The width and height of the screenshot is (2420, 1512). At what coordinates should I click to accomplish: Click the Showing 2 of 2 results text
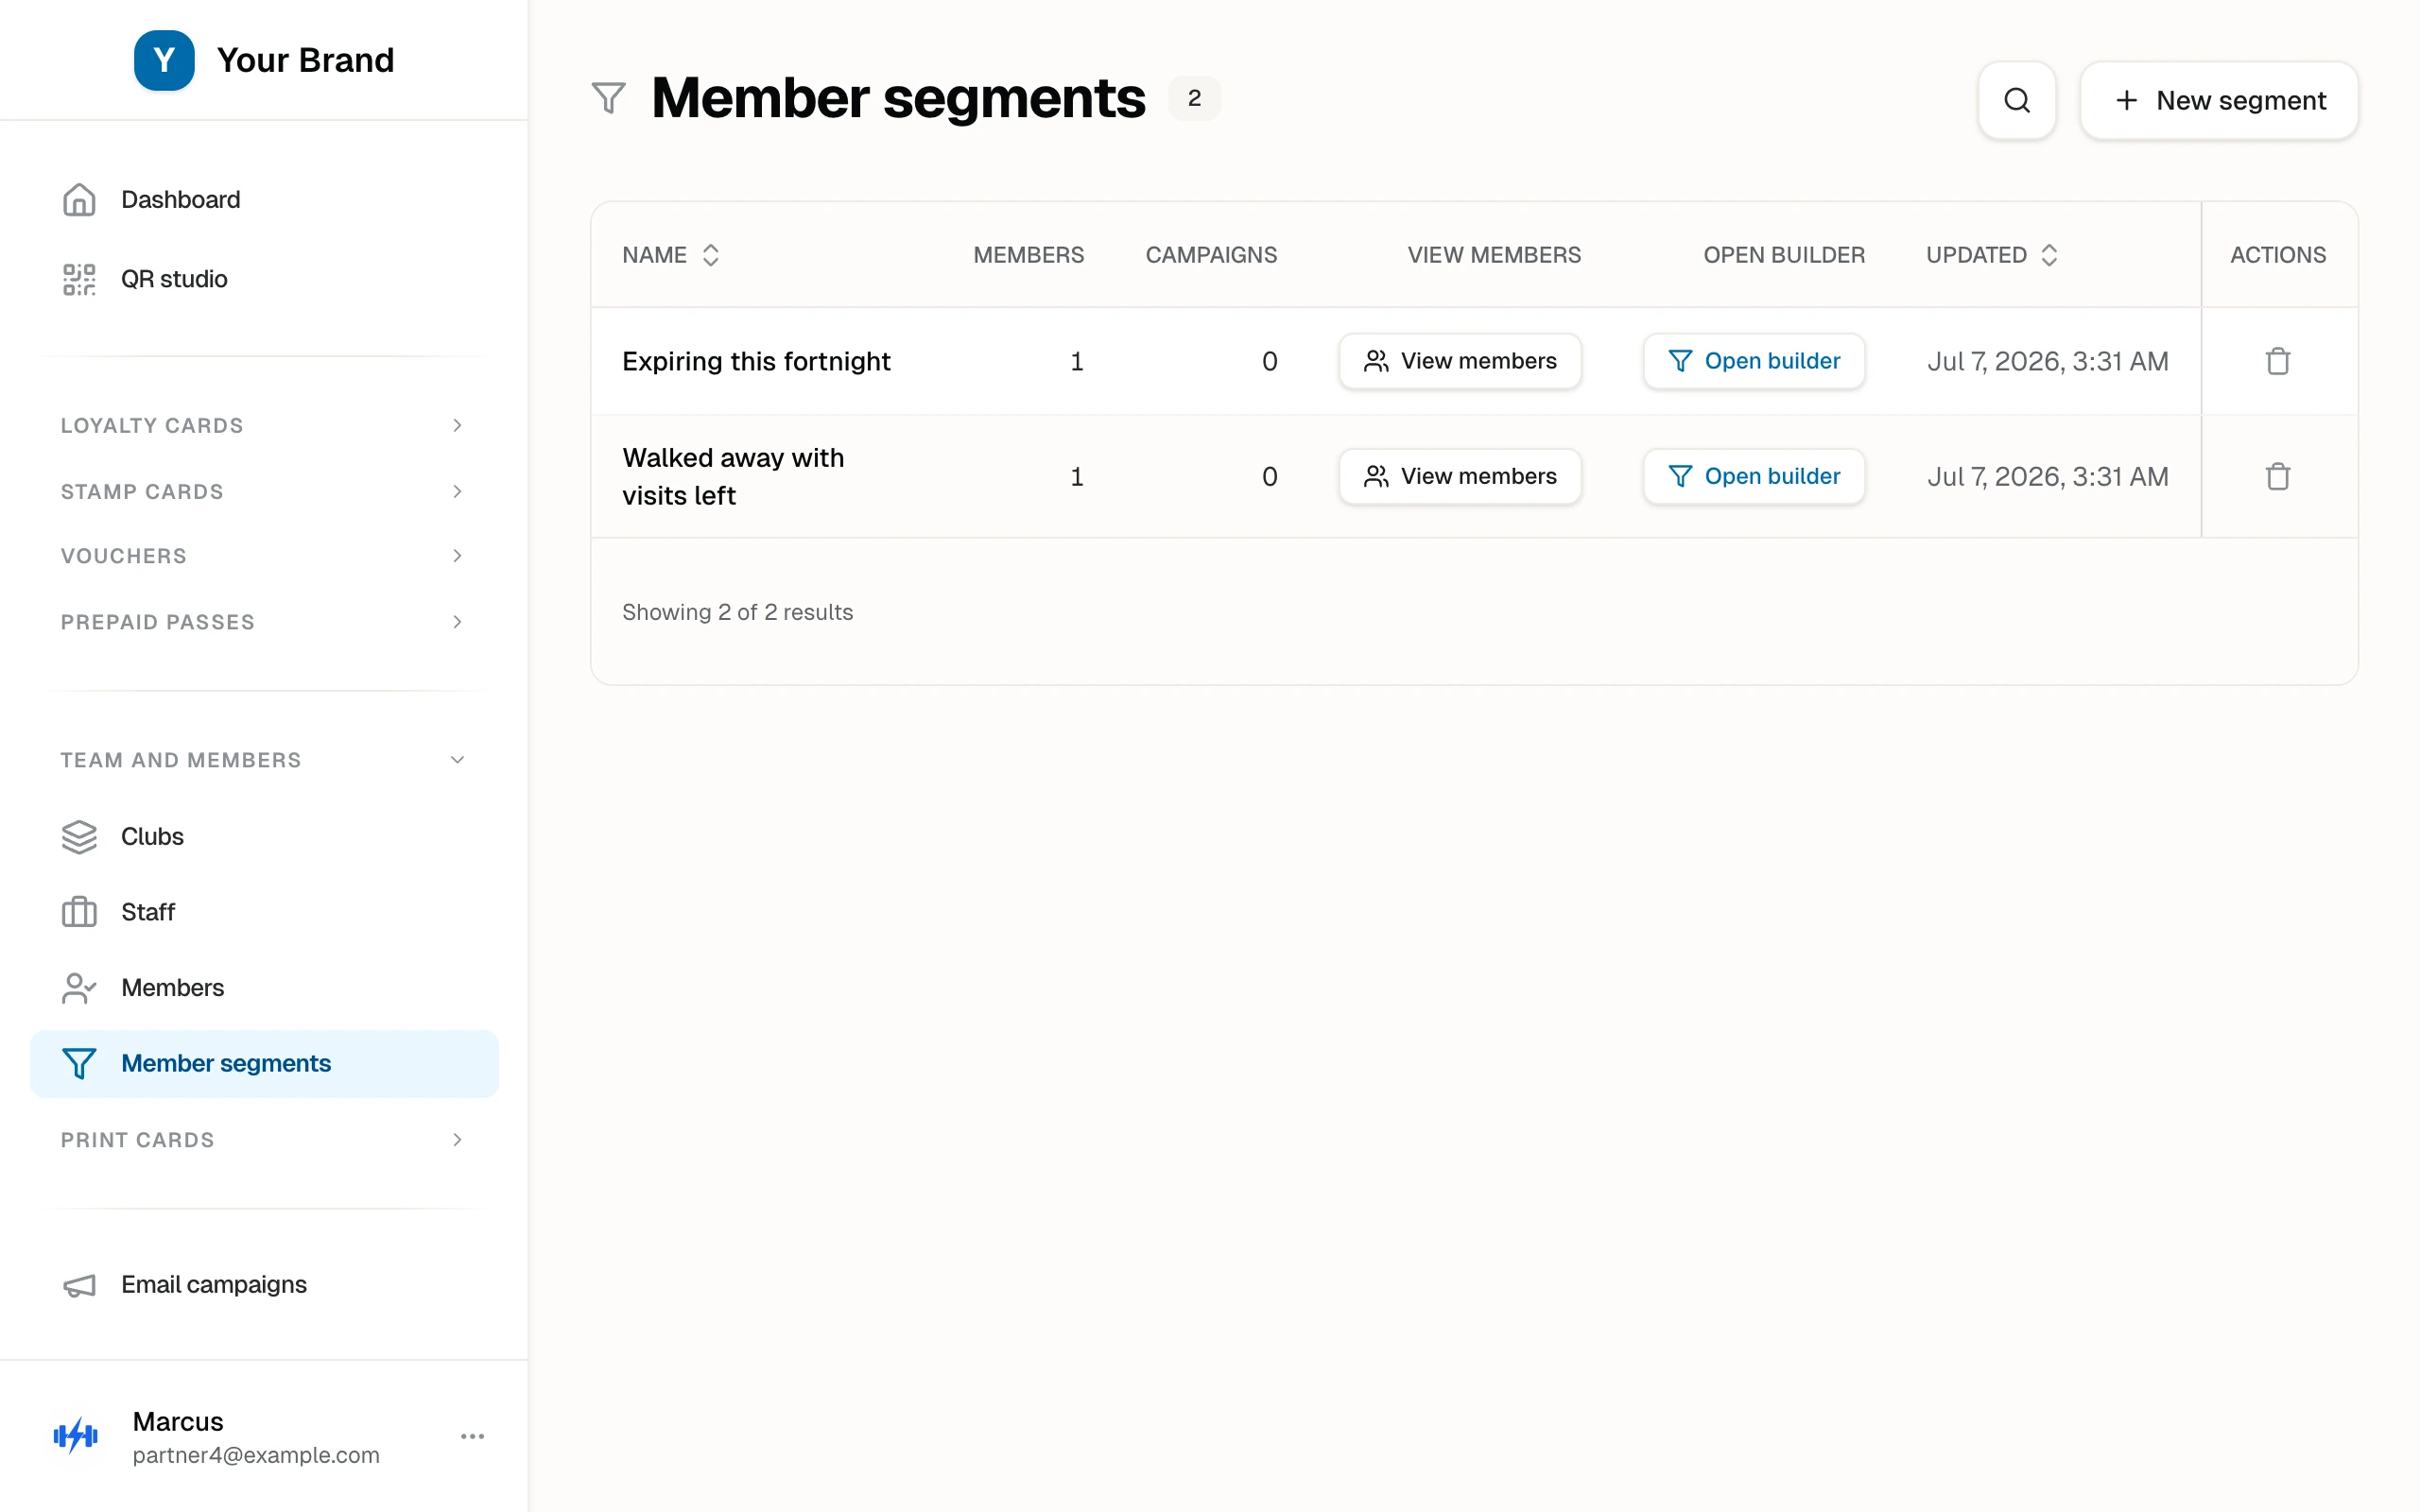tap(737, 612)
